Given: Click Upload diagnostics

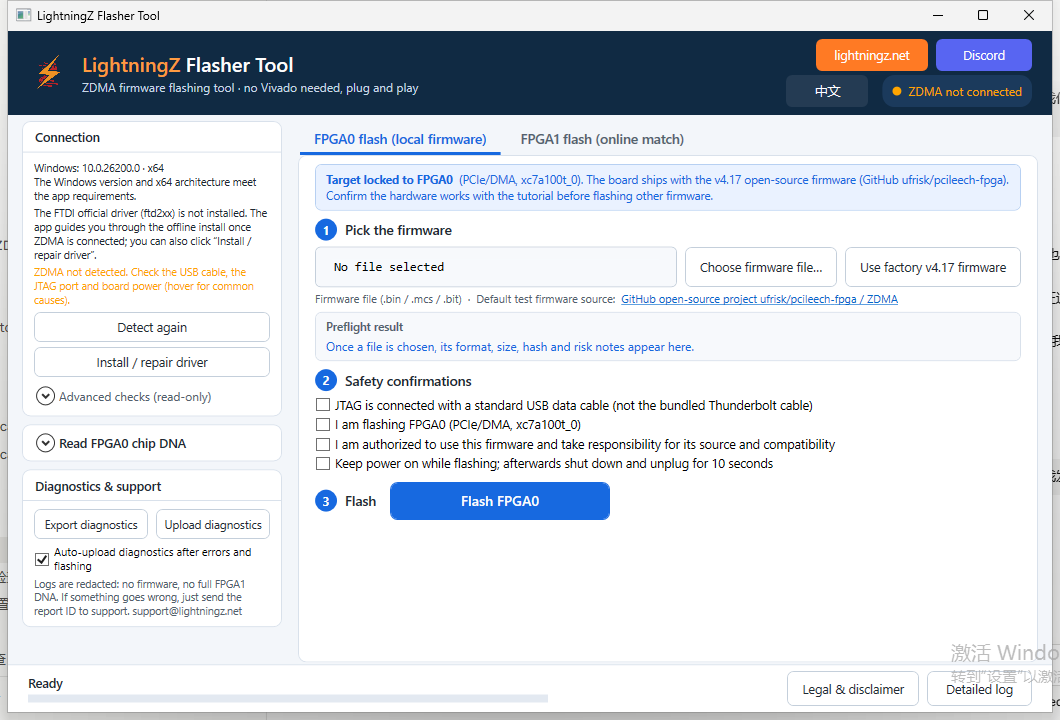Looking at the screenshot, I should (x=213, y=525).
